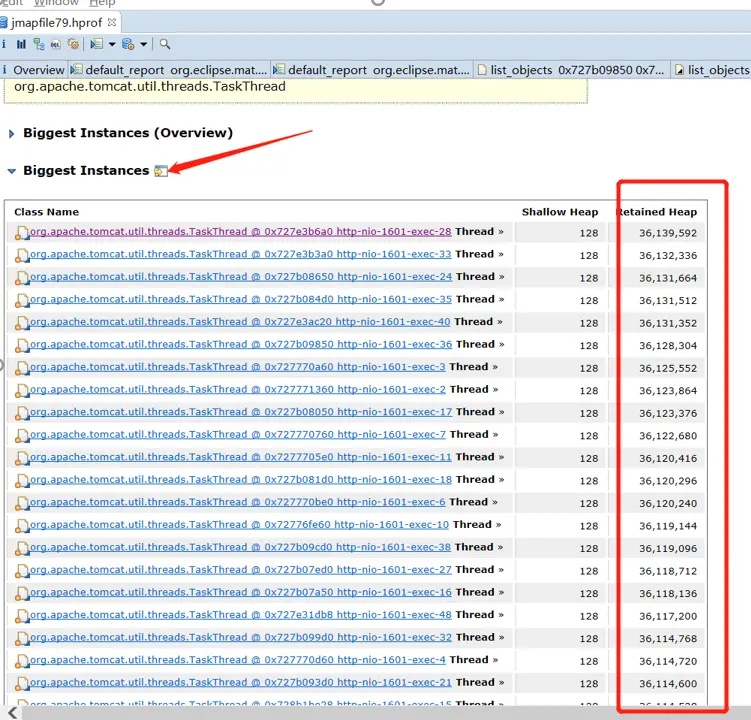Screen dimensions: 751x720
Task: Click retained heap value 36,120,240
Action: coord(668,503)
